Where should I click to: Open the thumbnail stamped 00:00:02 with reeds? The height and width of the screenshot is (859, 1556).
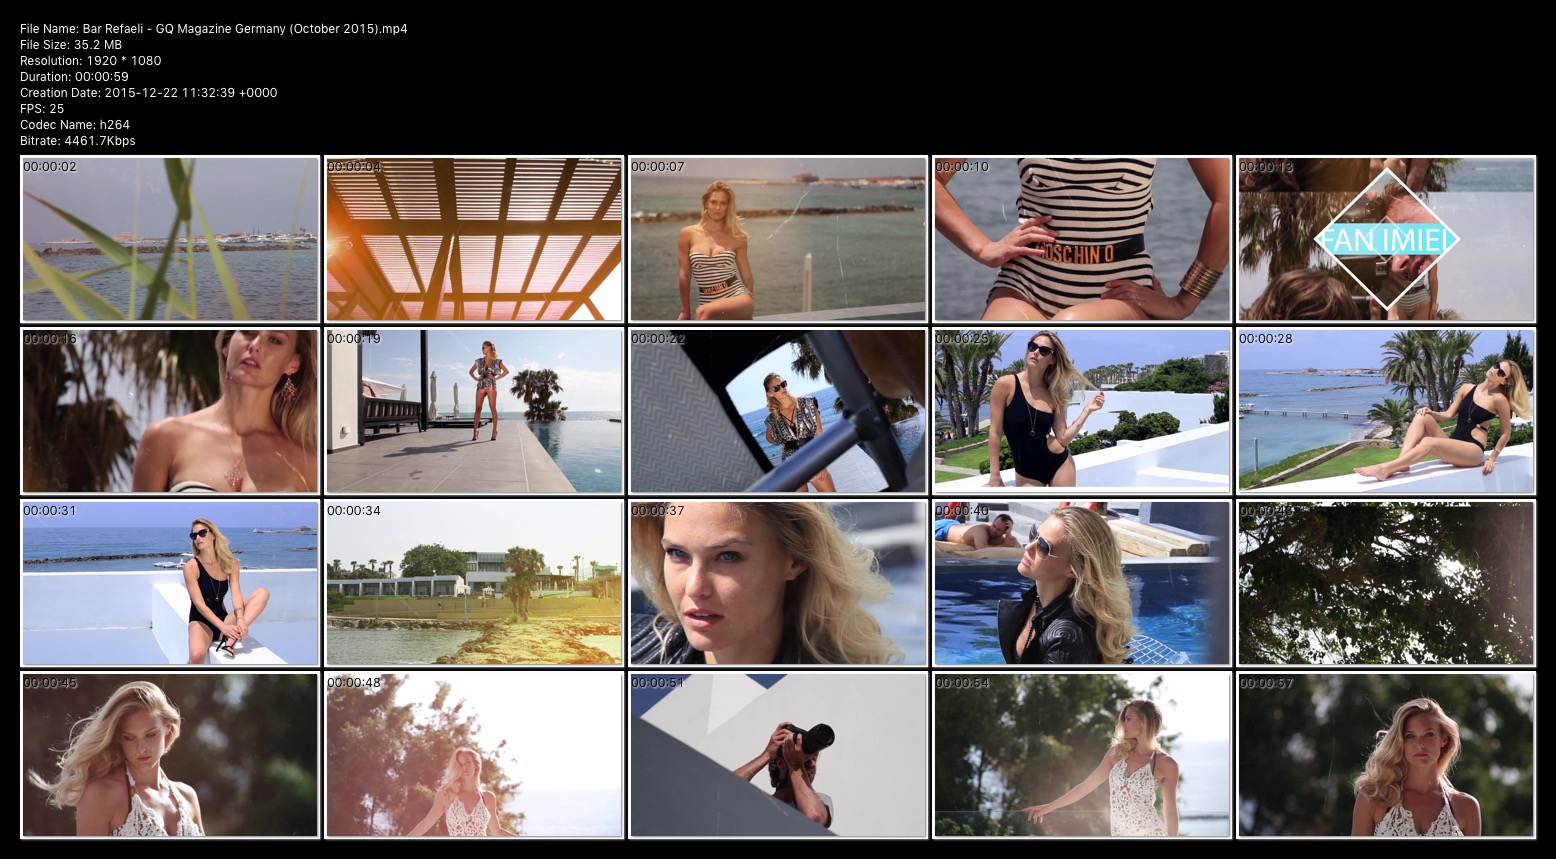[170, 239]
